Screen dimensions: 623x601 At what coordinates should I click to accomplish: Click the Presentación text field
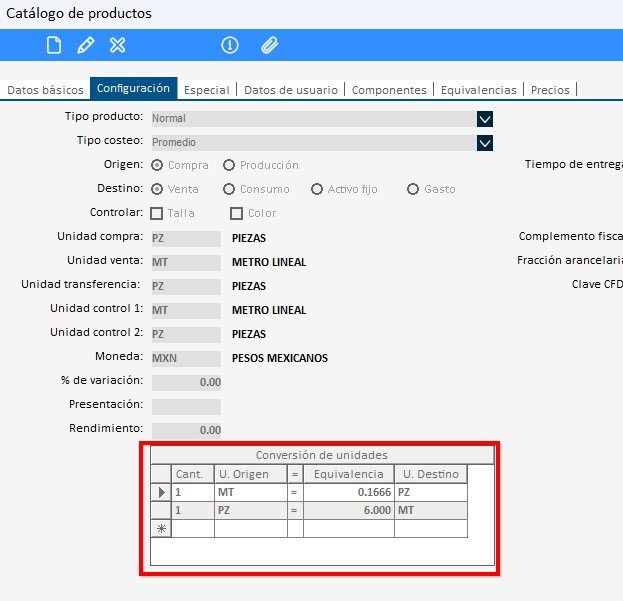point(185,406)
